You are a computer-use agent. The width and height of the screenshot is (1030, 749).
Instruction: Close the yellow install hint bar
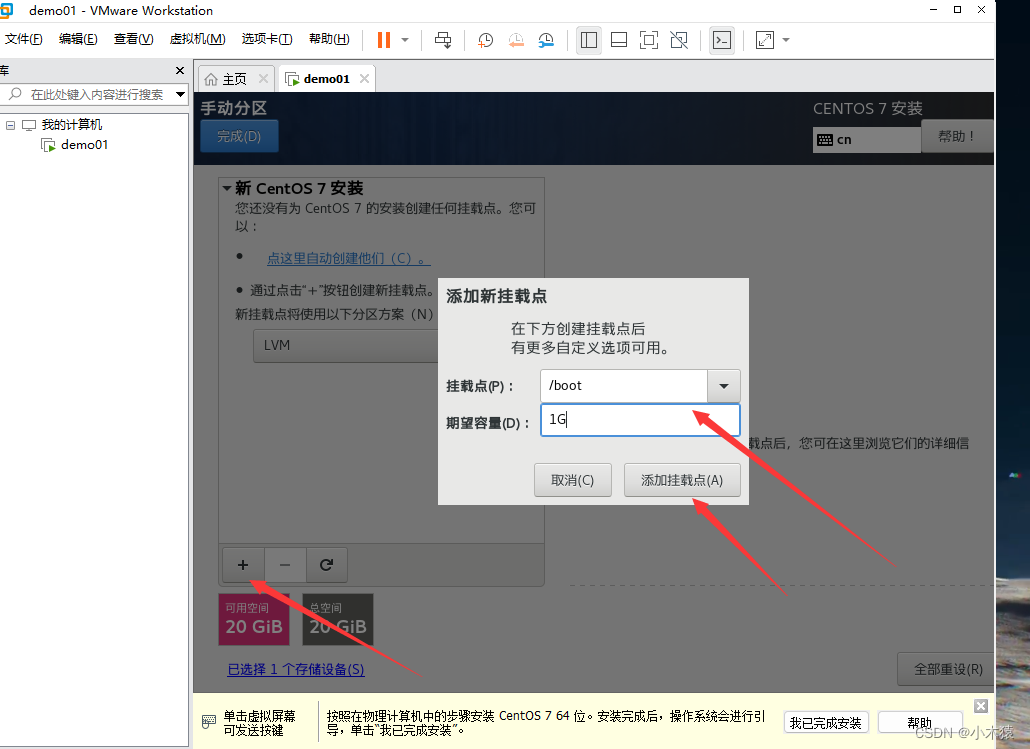point(981,706)
